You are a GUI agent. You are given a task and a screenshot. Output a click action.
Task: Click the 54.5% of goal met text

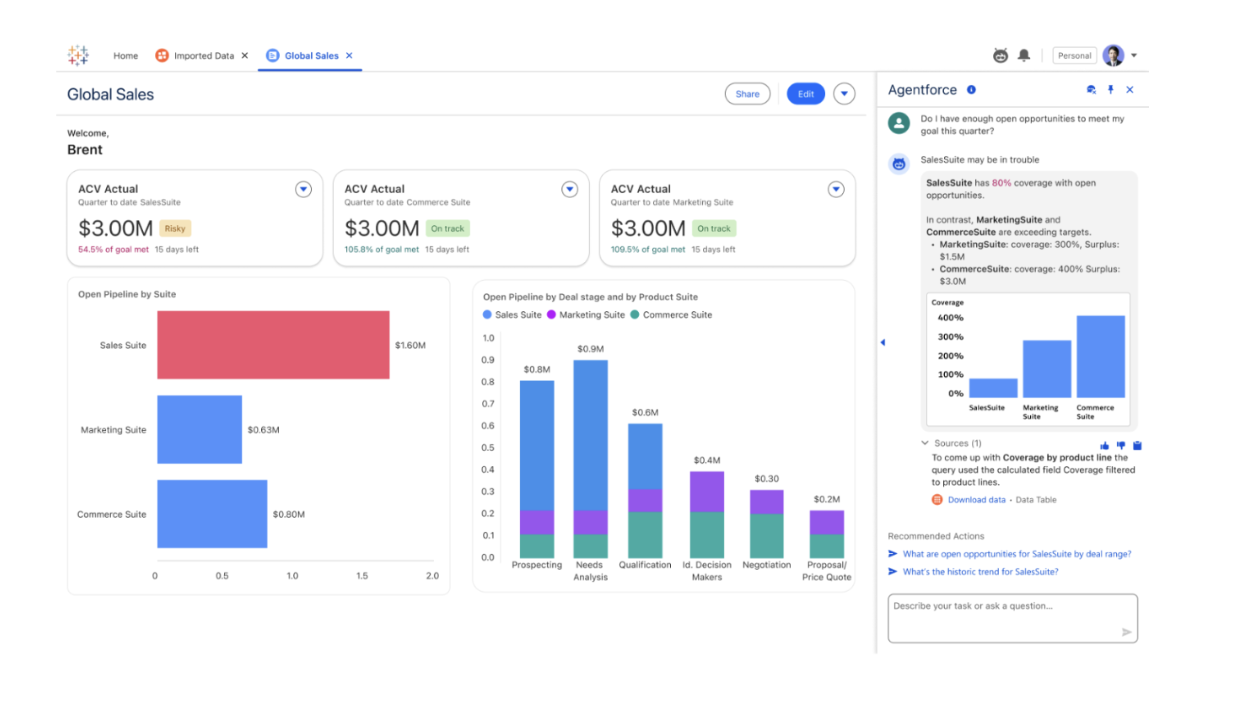(114, 249)
